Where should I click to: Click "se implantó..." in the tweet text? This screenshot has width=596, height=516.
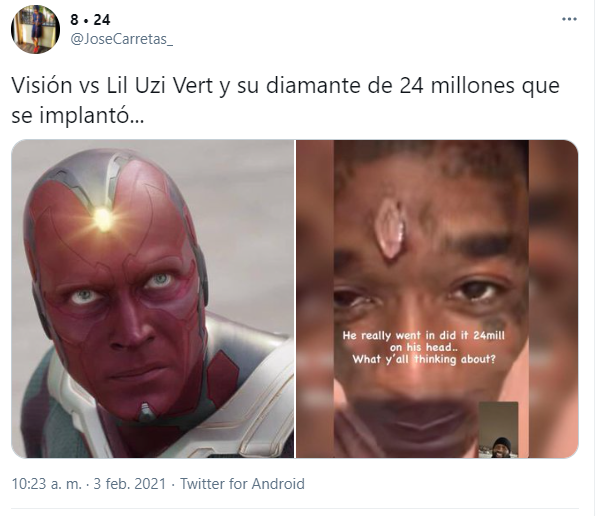coord(78,116)
